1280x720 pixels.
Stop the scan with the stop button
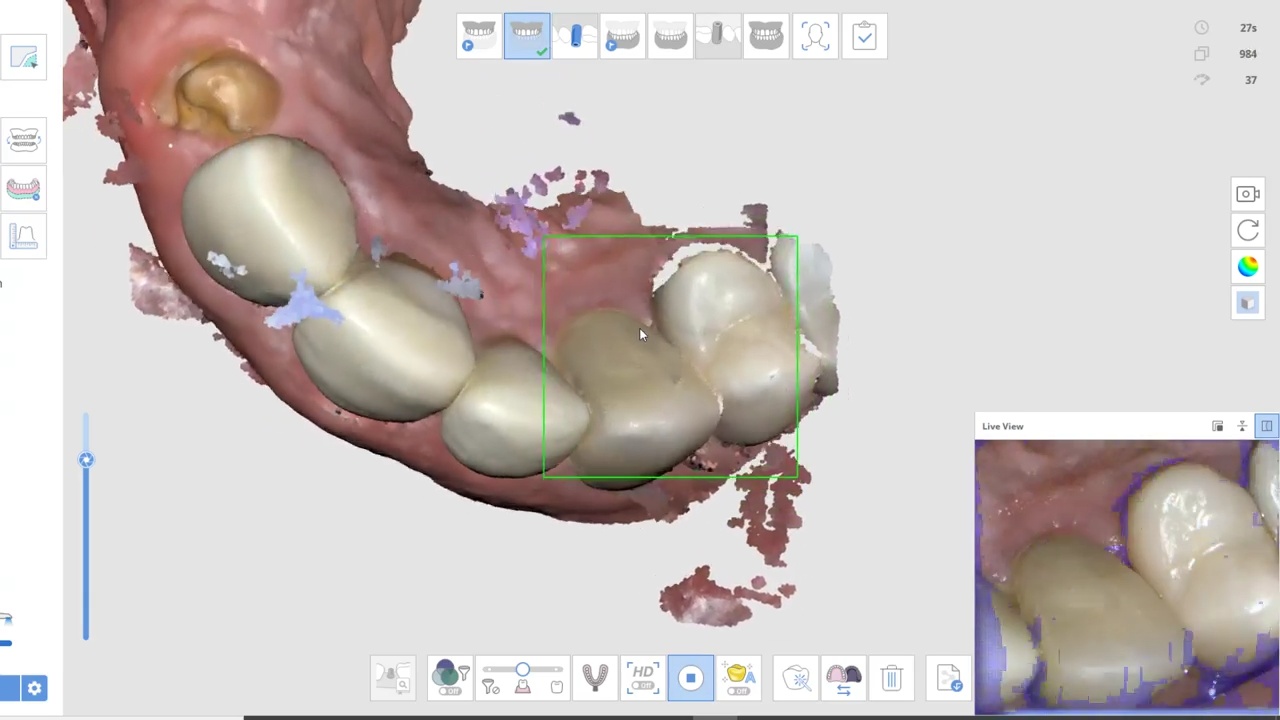(x=691, y=678)
